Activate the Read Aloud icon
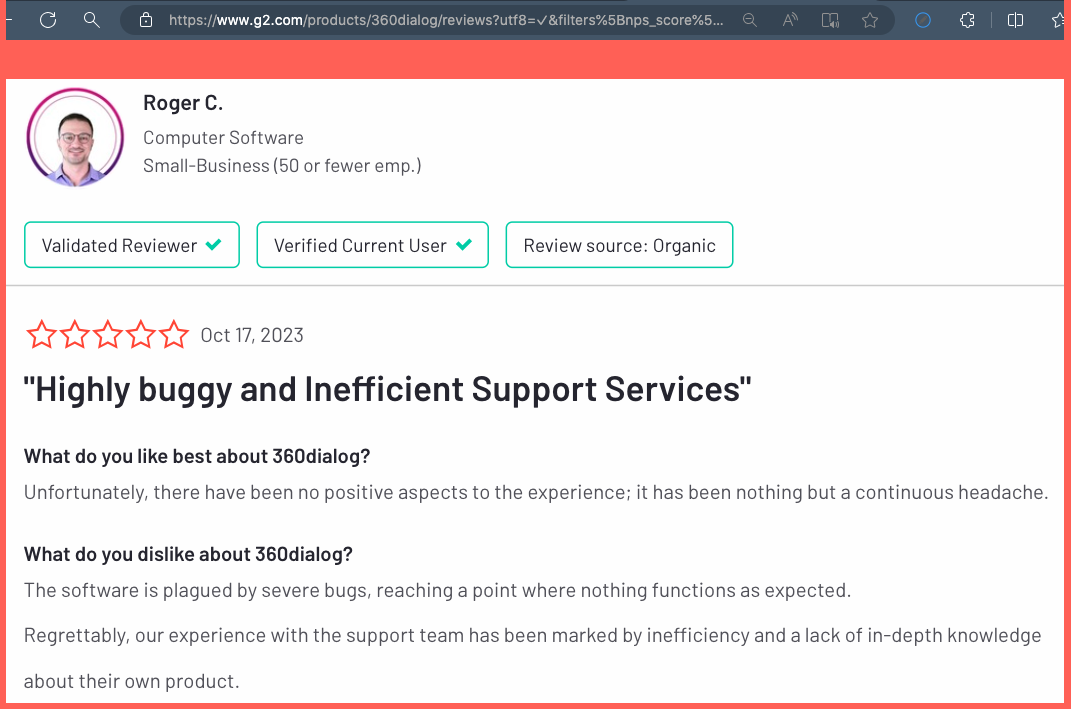Viewport: 1071px width, 709px height. (x=790, y=20)
